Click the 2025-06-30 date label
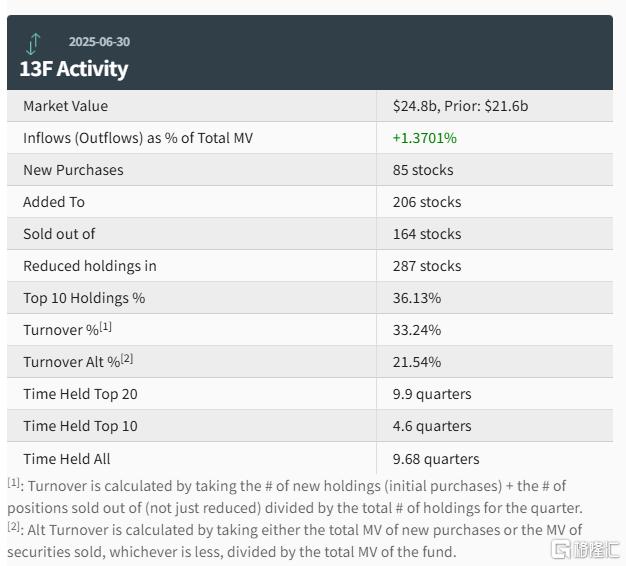The height and width of the screenshot is (566, 626). 99,42
